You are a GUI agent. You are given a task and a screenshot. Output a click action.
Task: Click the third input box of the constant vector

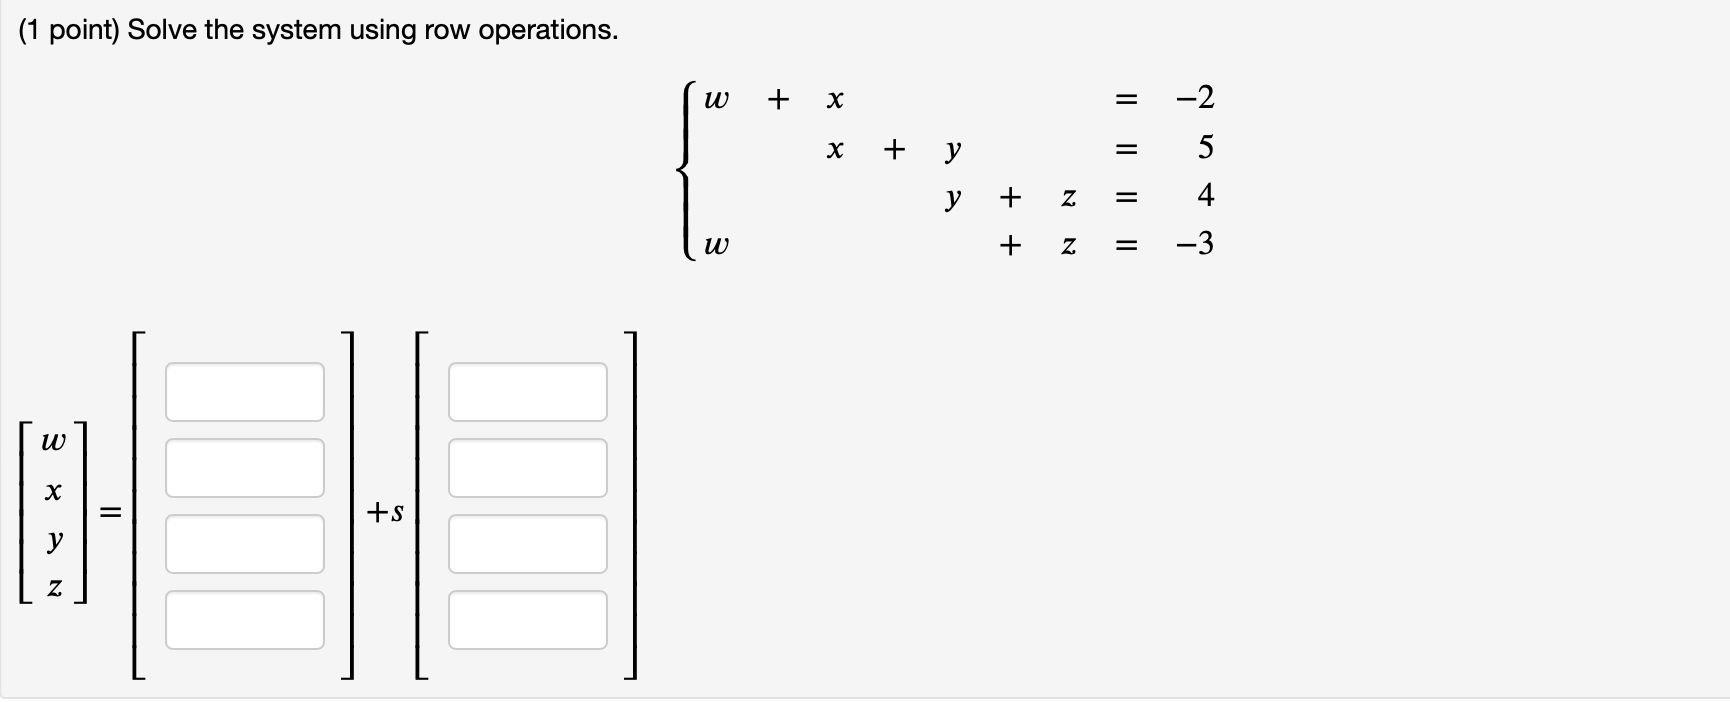(244, 543)
